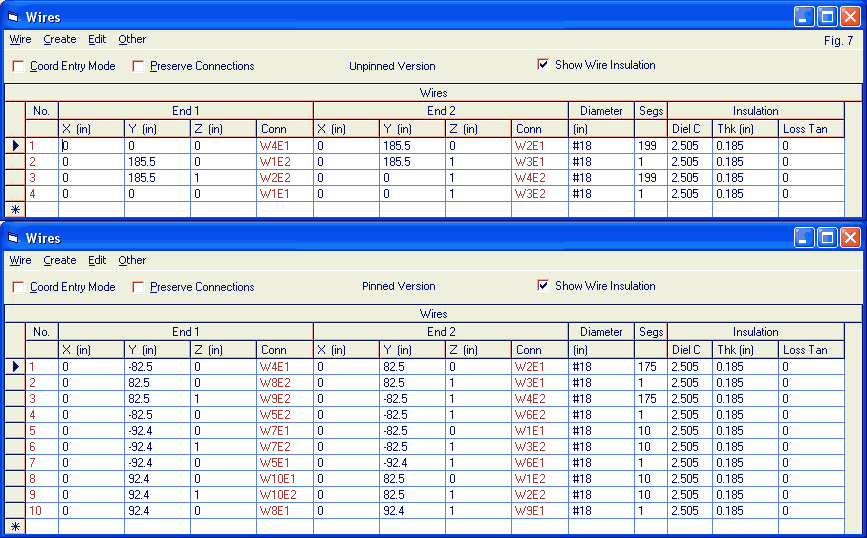Click W6E1 connection in Pinned wire 7
The image size is (867, 538).
tap(540, 463)
